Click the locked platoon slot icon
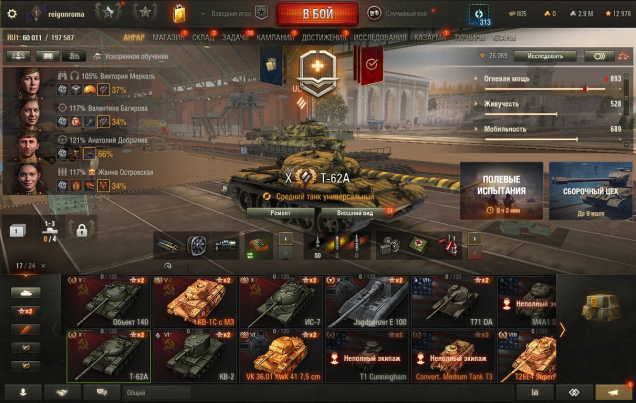The image size is (636, 403). click(82, 231)
